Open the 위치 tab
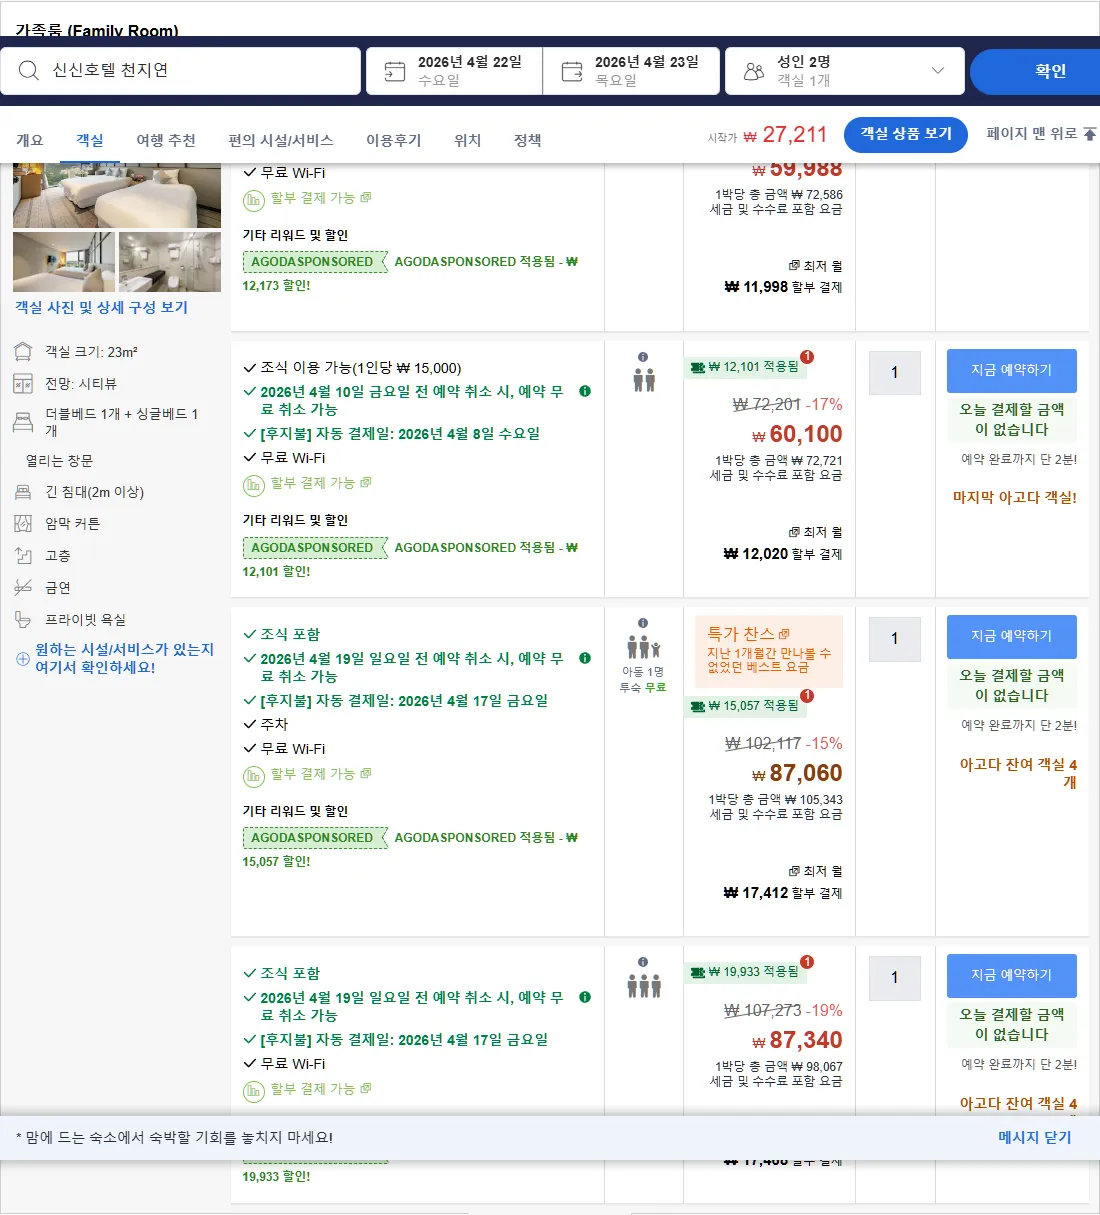The height and width of the screenshot is (1215, 1100). click(x=467, y=141)
